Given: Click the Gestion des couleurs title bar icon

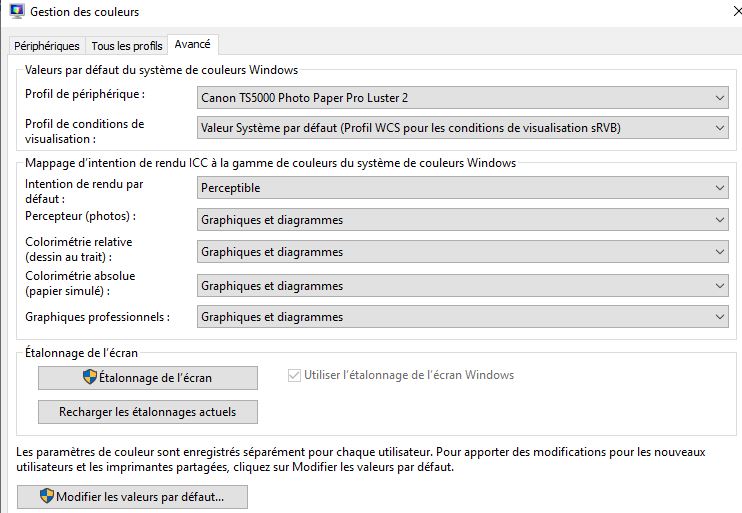Looking at the screenshot, I should click(x=15, y=12).
